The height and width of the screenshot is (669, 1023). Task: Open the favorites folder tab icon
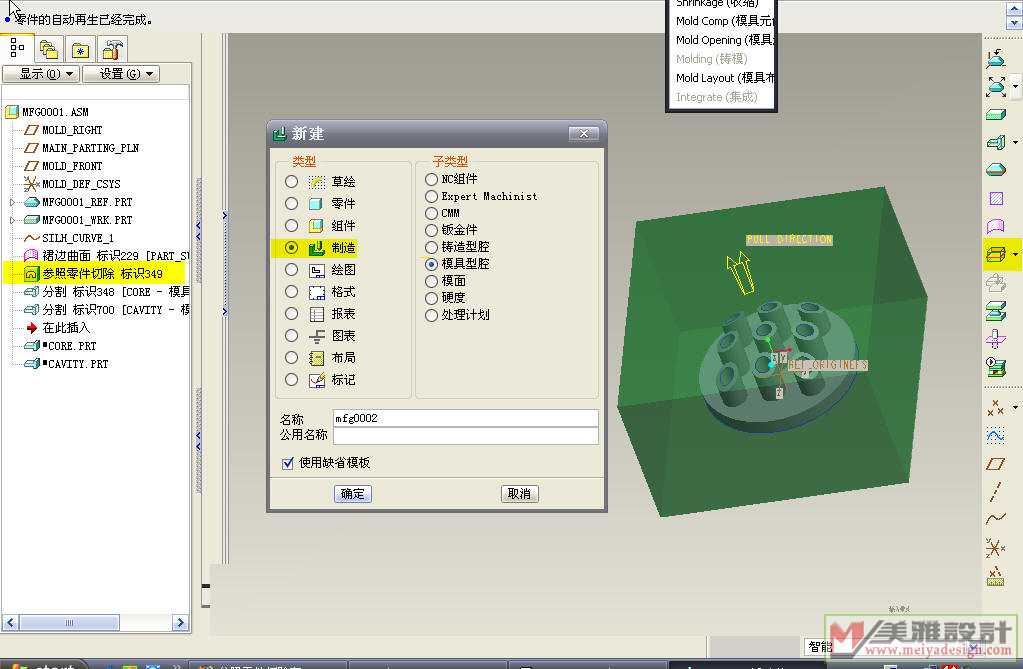80,48
